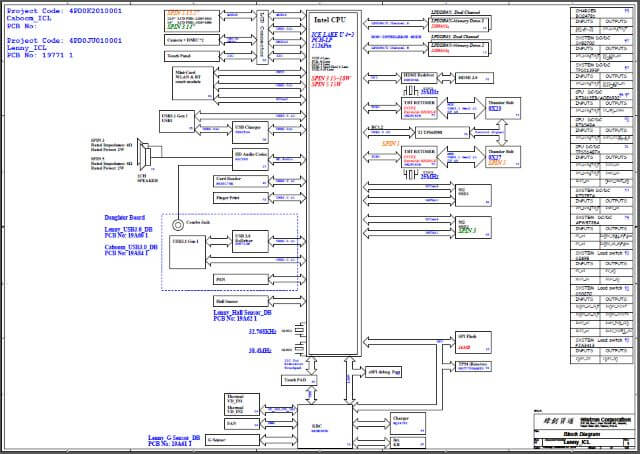Select the Hall Sensor block

point(239,299)
